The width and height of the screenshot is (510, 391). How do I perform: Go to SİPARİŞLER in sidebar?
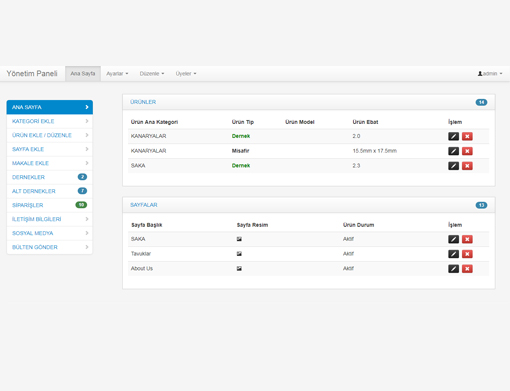pyautogui.click(x=50, y=205)
